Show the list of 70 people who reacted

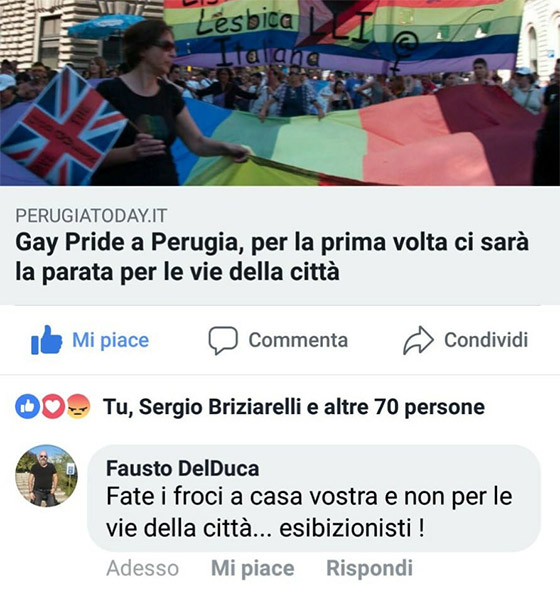(404, 407)
